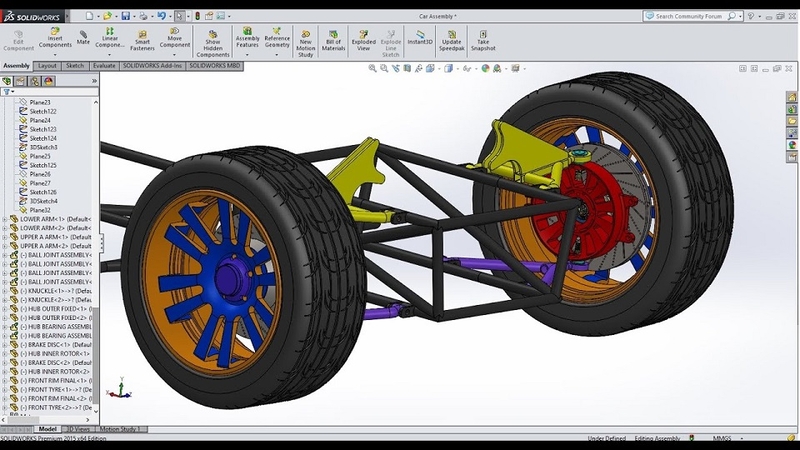Click Previous View icon
Viewport: 800px width, 450px height.
[x=395, y=68]
